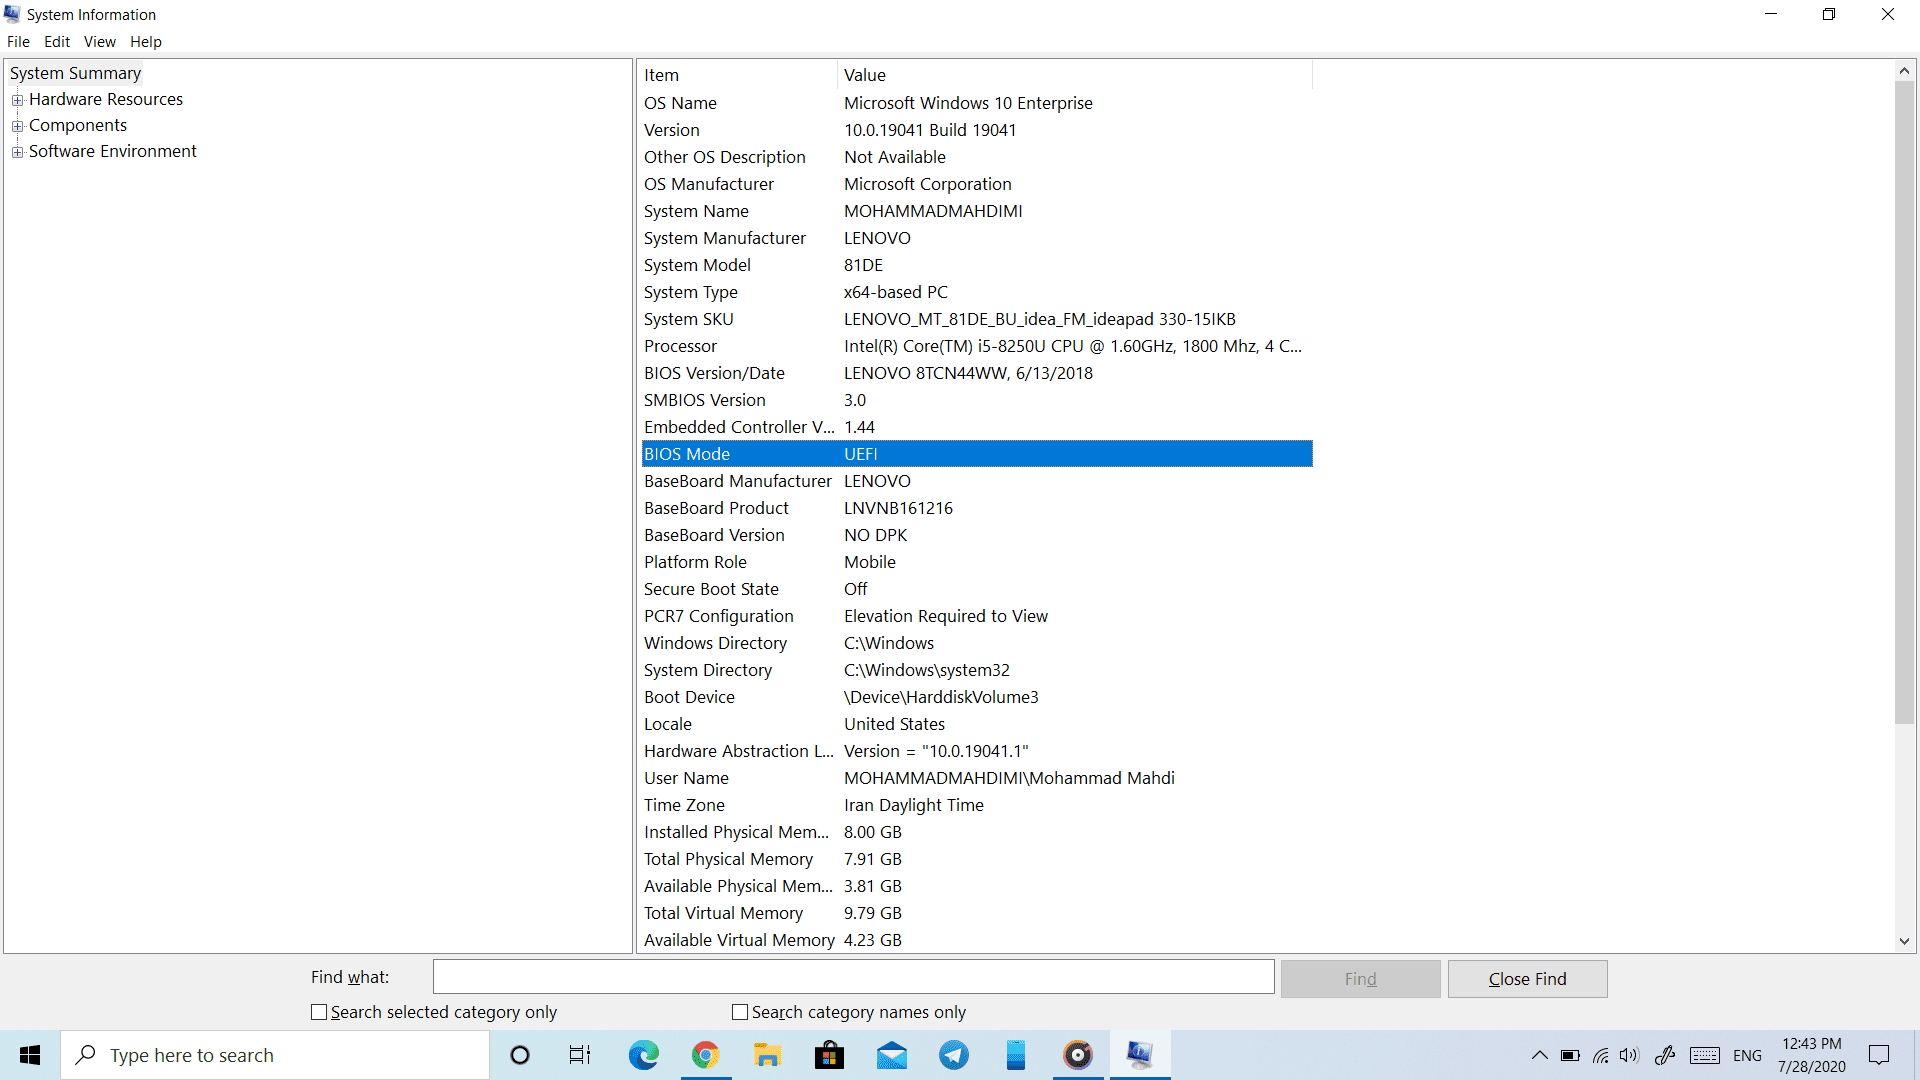The height and width of the screenshot is (1080, 1920).
Task: Click Type here to search box
Action: pyautogui.click(x=275, y=1055)
